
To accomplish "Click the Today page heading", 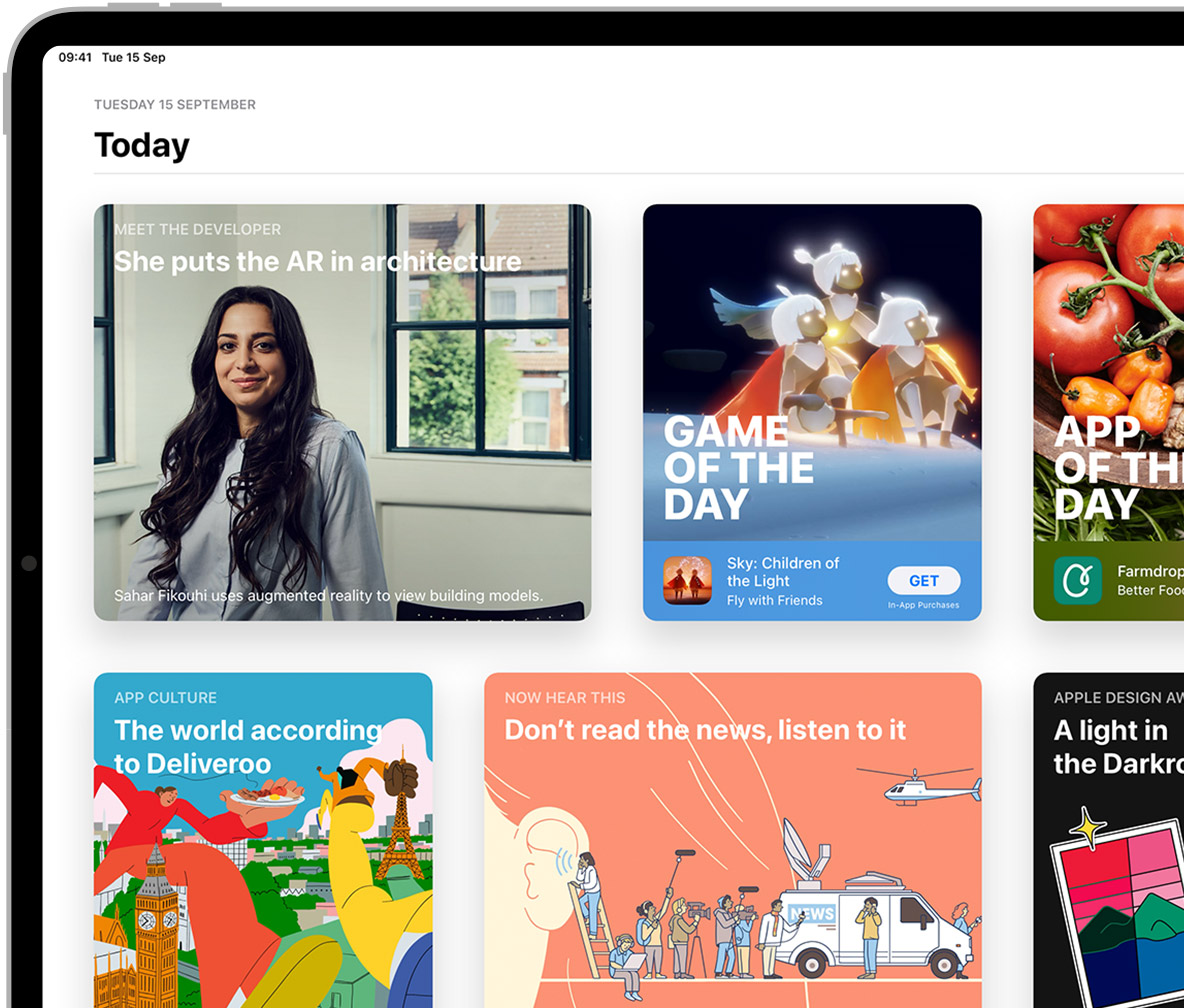I will click(x=142, y=146).
